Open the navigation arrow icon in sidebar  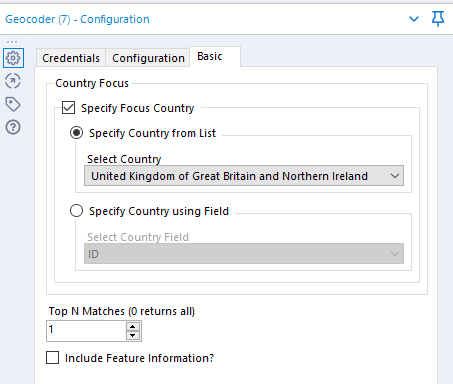[13, 81]
